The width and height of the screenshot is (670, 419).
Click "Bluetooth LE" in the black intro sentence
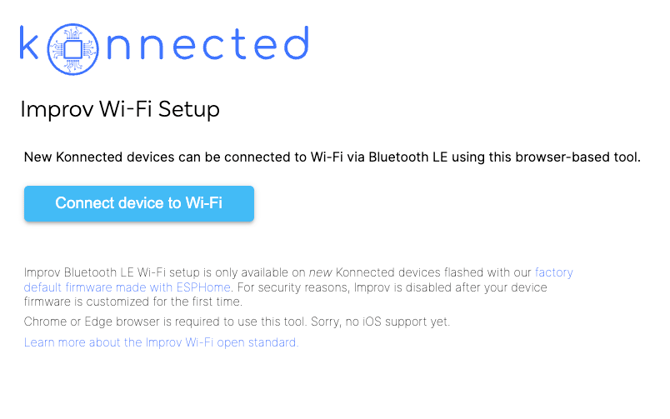click(408, 157)
